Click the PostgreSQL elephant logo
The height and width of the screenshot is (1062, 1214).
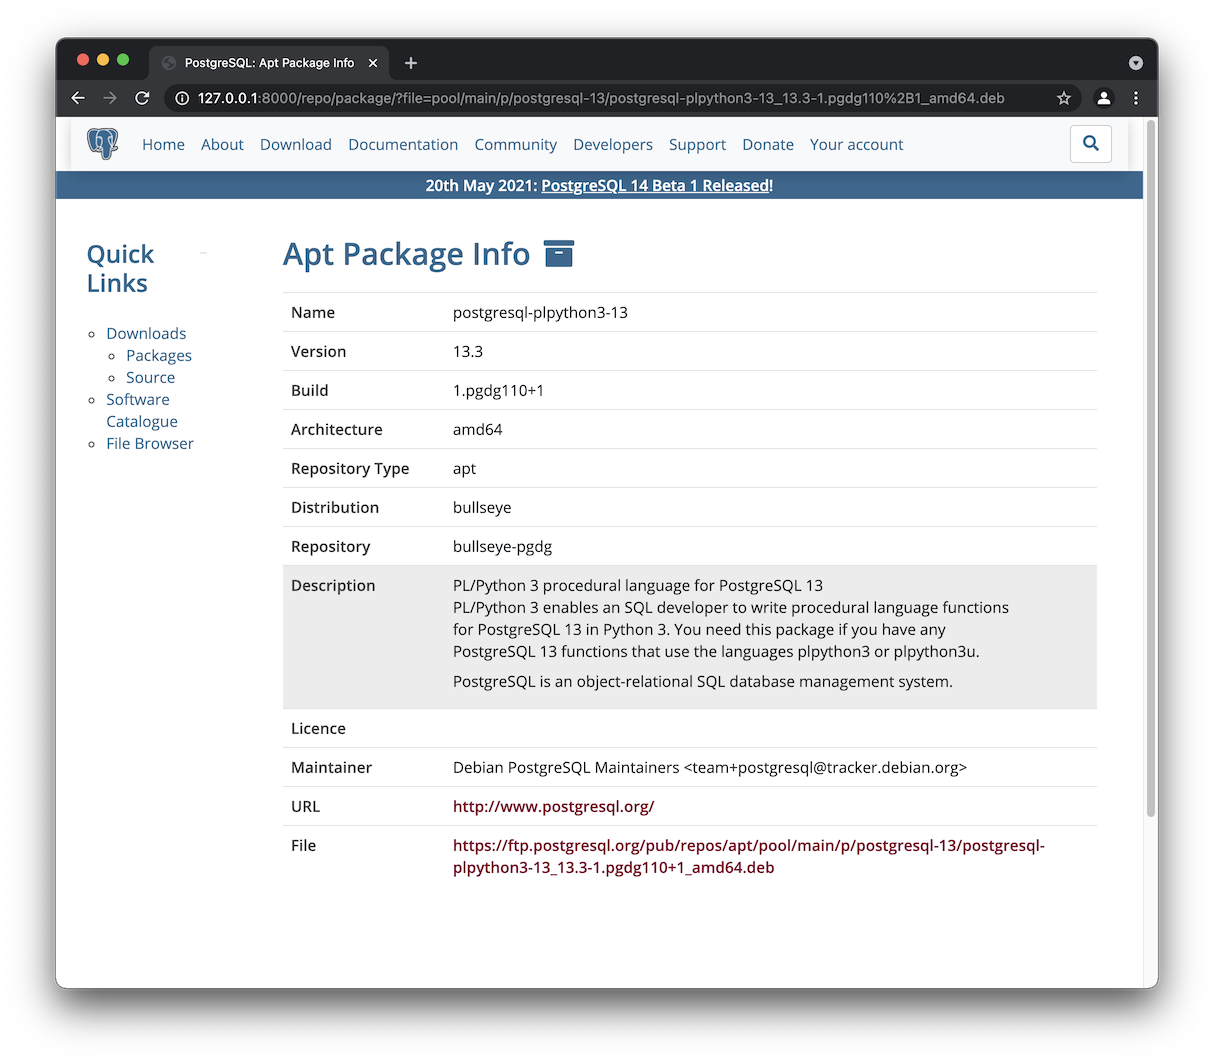click(x=102, y=144)
